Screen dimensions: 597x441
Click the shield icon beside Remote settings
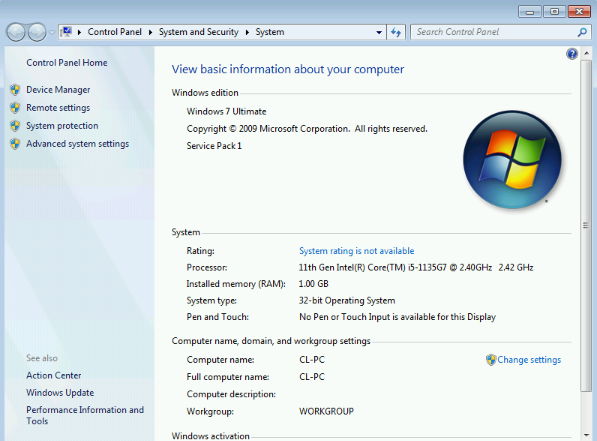(x=15, y=108)
